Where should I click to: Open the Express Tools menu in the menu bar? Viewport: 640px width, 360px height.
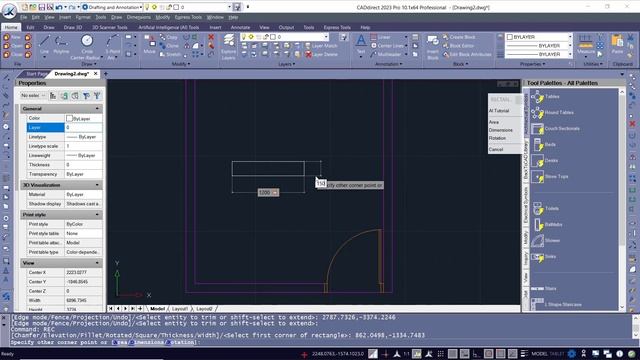pos(188,17)
